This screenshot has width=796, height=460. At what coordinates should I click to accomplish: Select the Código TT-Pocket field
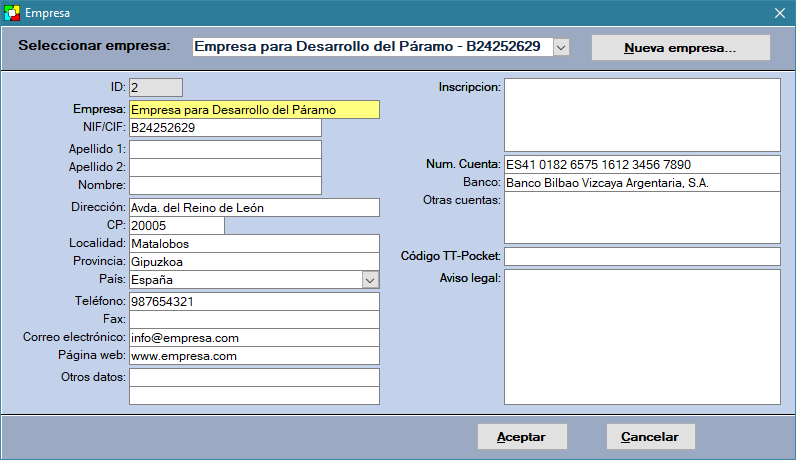coord(641,257)
